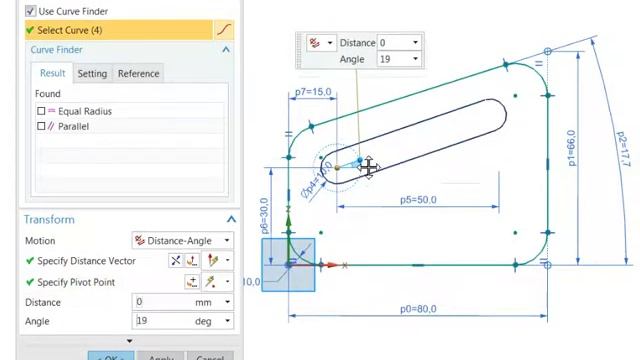This screenshot has width=640, height=360.
Task: Select the p6=30,0 dimension
Action: [x=264, y=216]
